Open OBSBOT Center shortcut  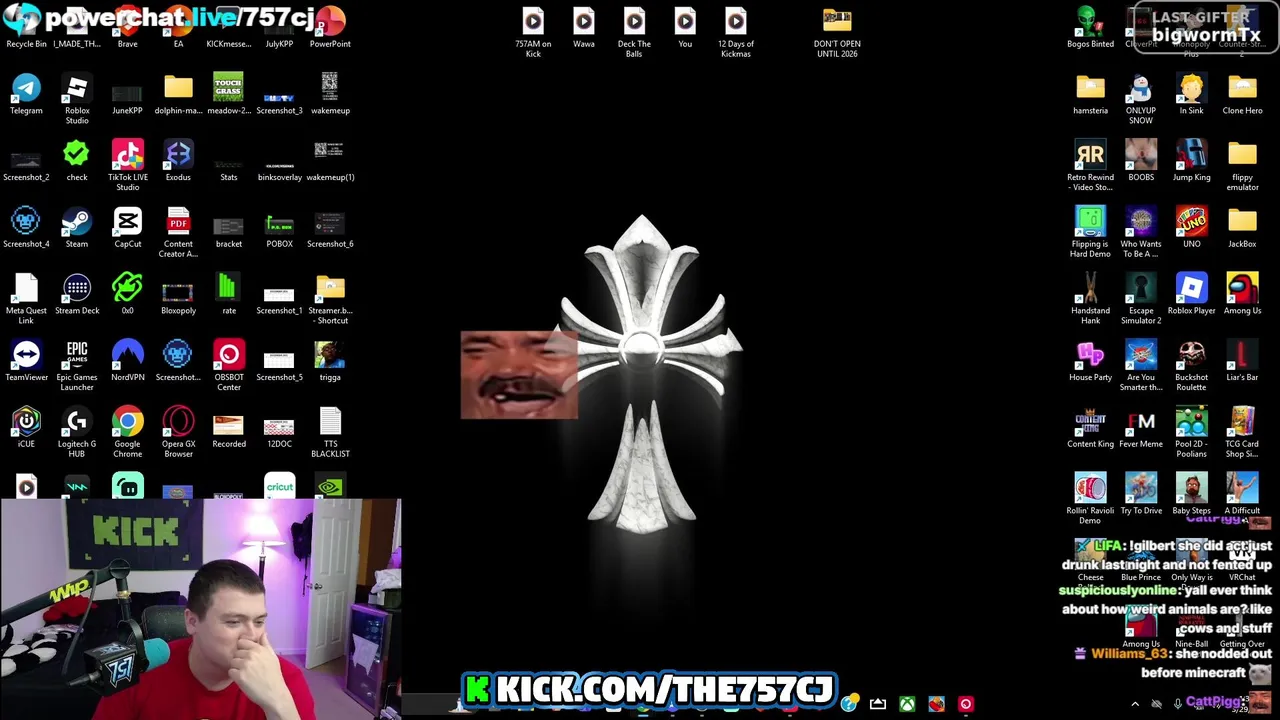click(x=229, y=366)
